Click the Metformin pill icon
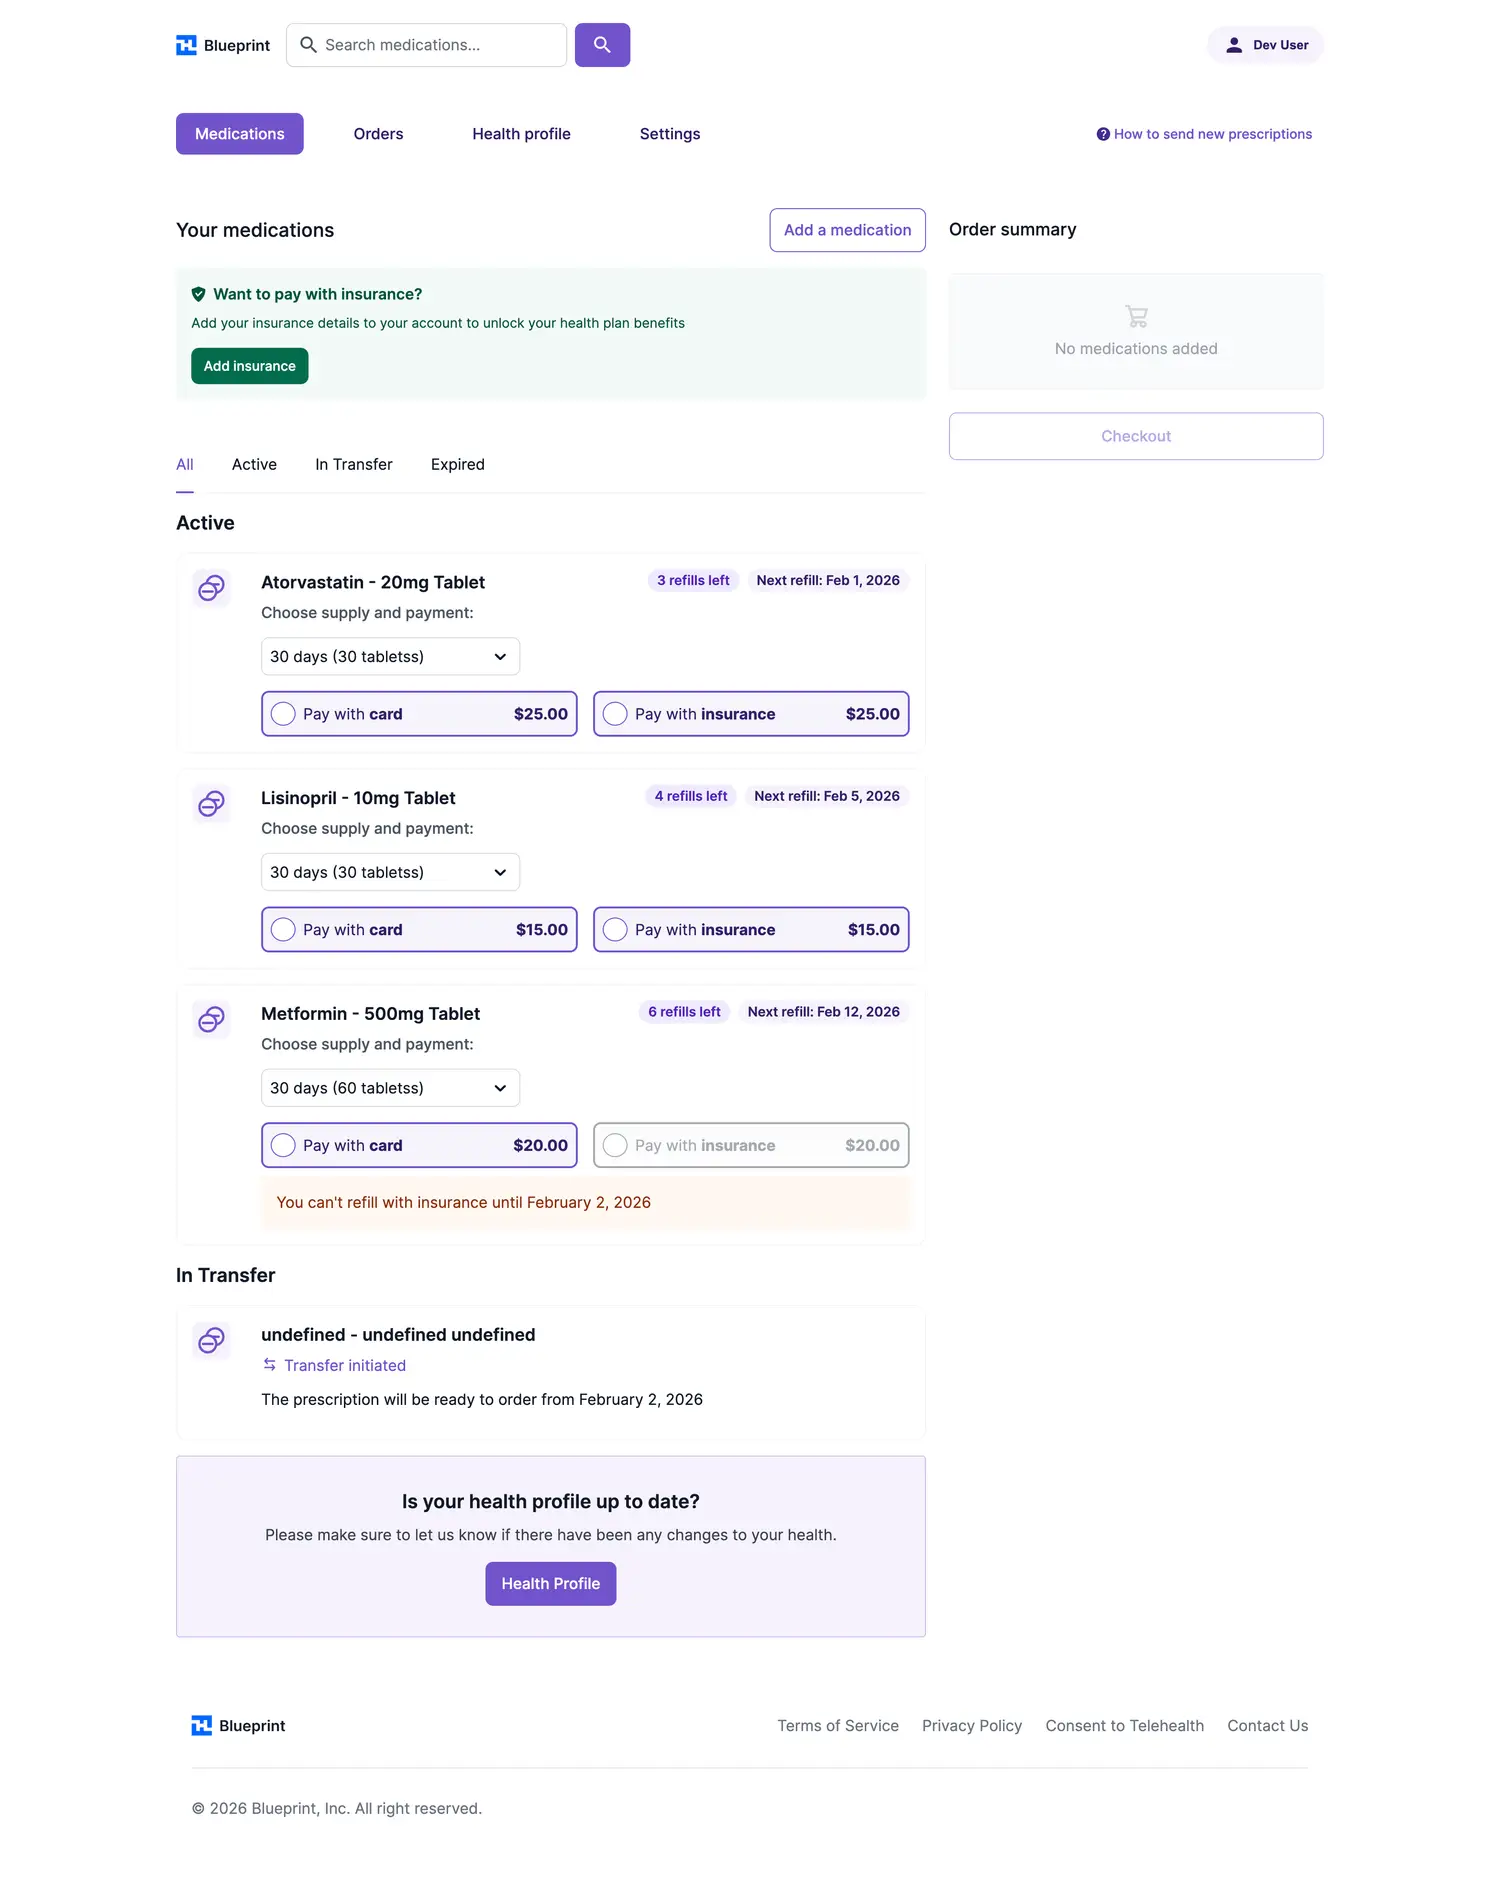The image size is (1500, 1879). [211, 1020]
